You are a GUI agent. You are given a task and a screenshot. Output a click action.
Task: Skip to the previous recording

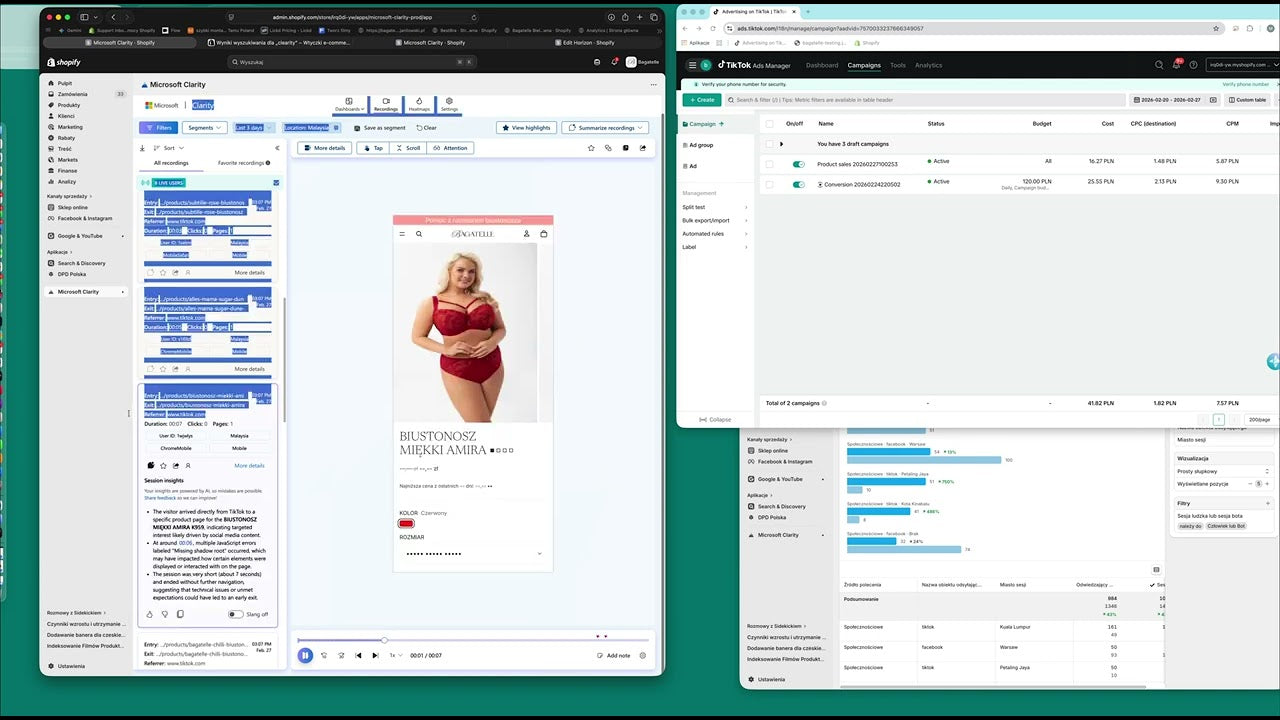tap(358, 655)
